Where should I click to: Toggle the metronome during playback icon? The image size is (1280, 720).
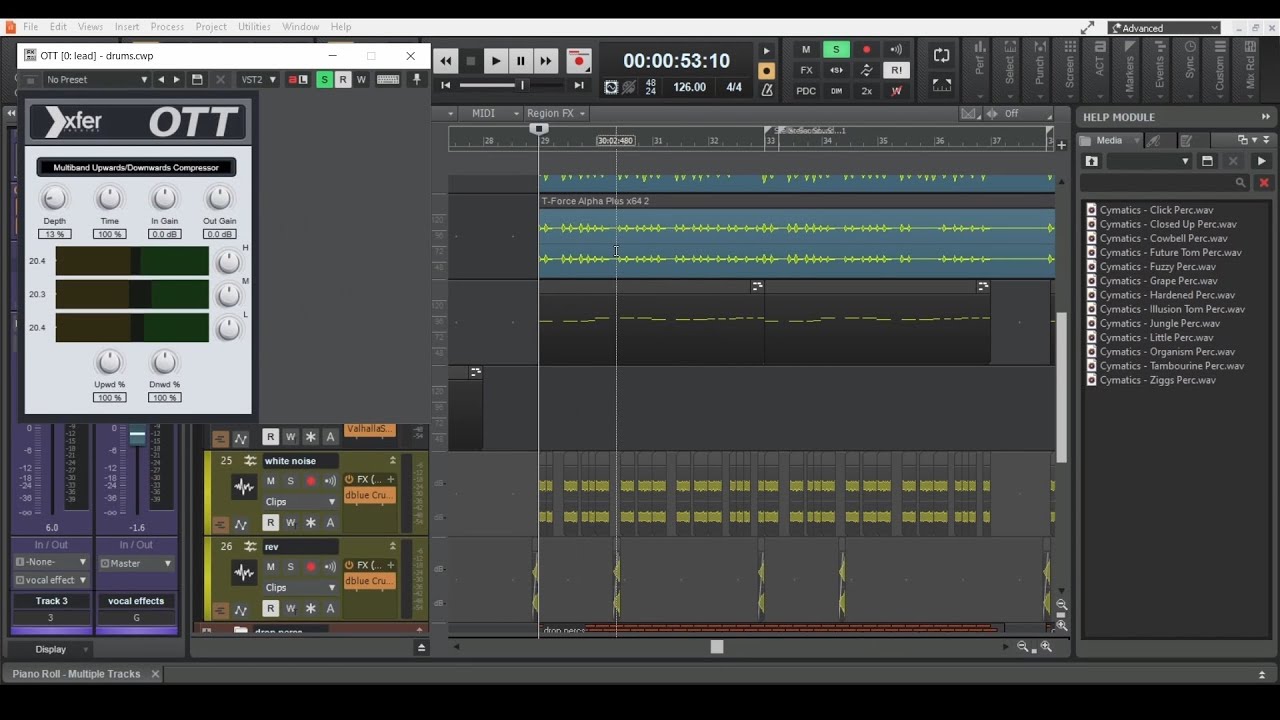(x=766, y=51)
